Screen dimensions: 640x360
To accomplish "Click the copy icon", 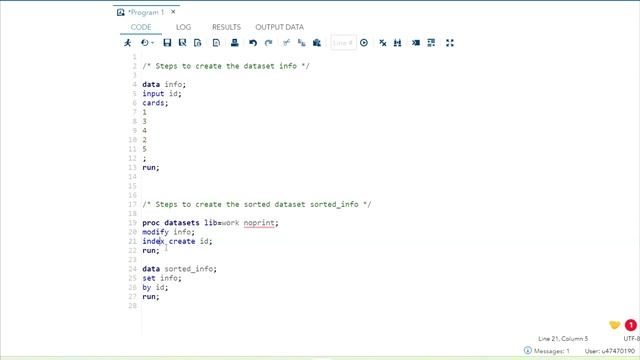I will [302, 43].
